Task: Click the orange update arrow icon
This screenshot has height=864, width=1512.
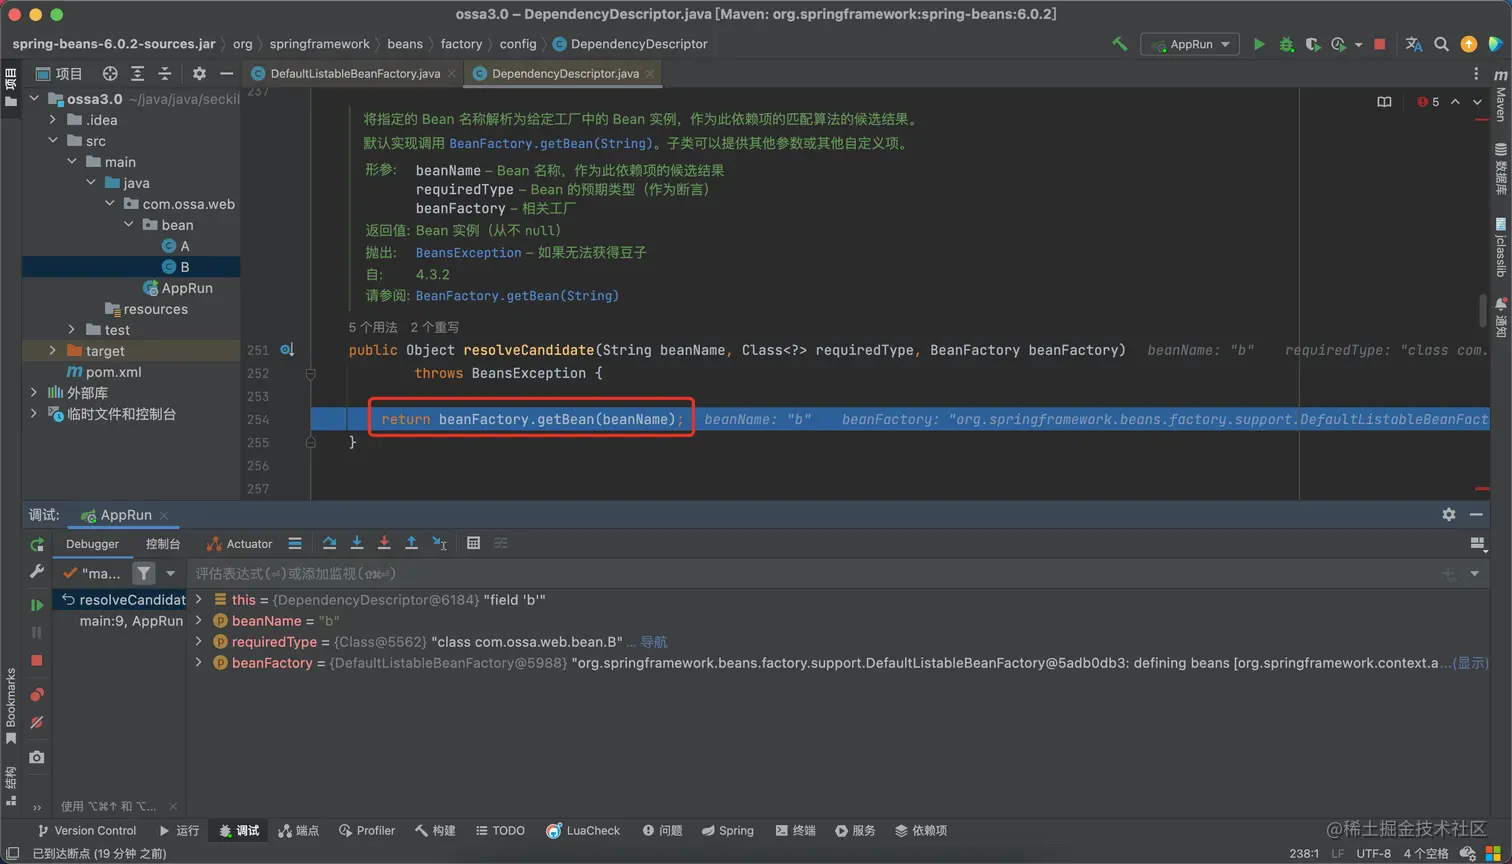Action: (1468, 44)
